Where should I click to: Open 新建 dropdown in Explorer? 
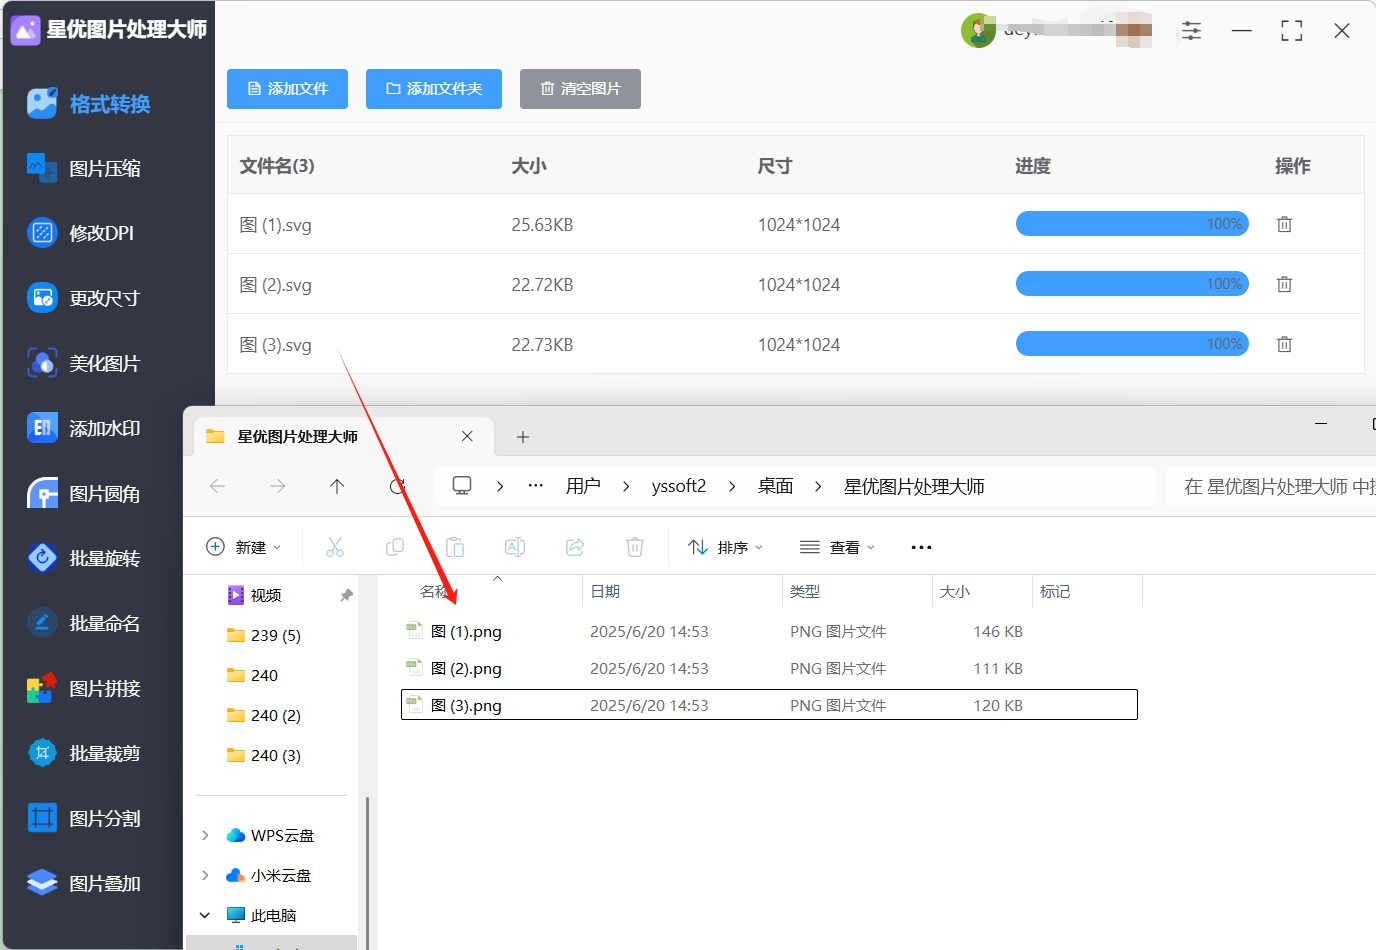243,547
